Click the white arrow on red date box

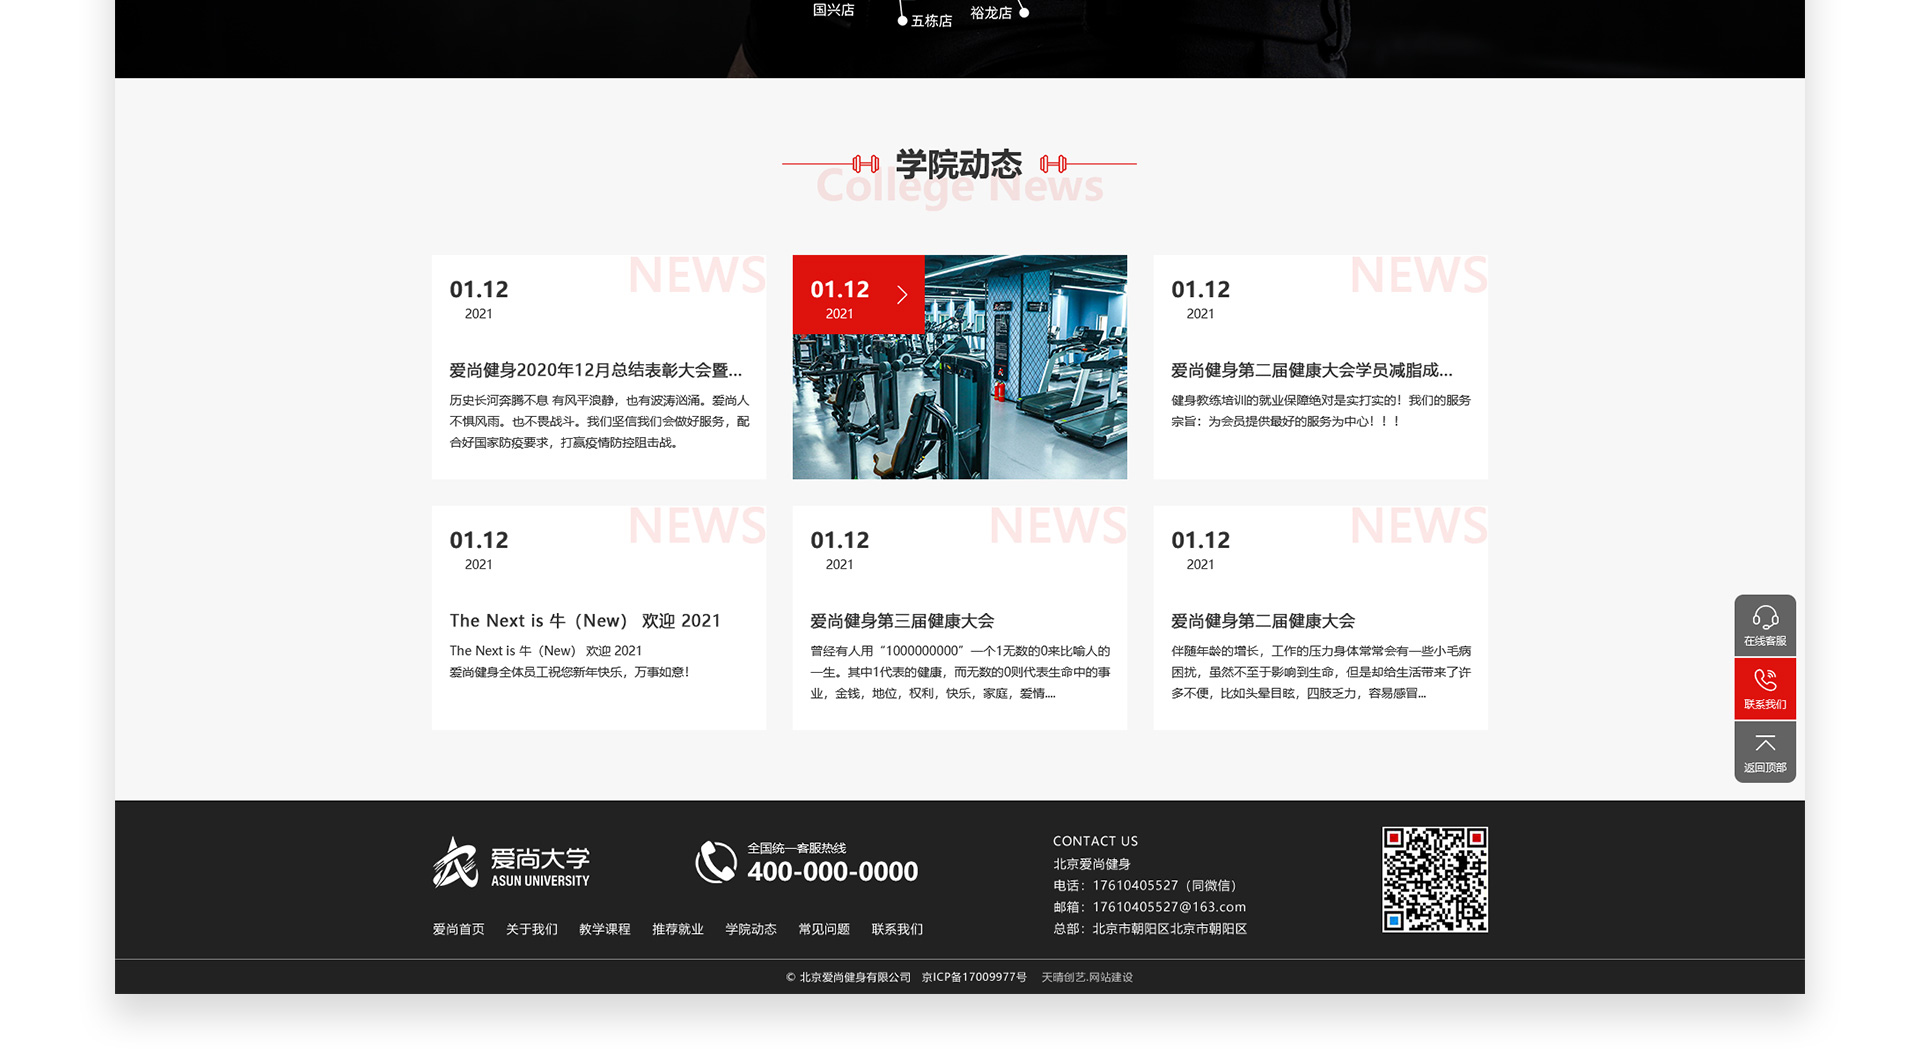902,295
